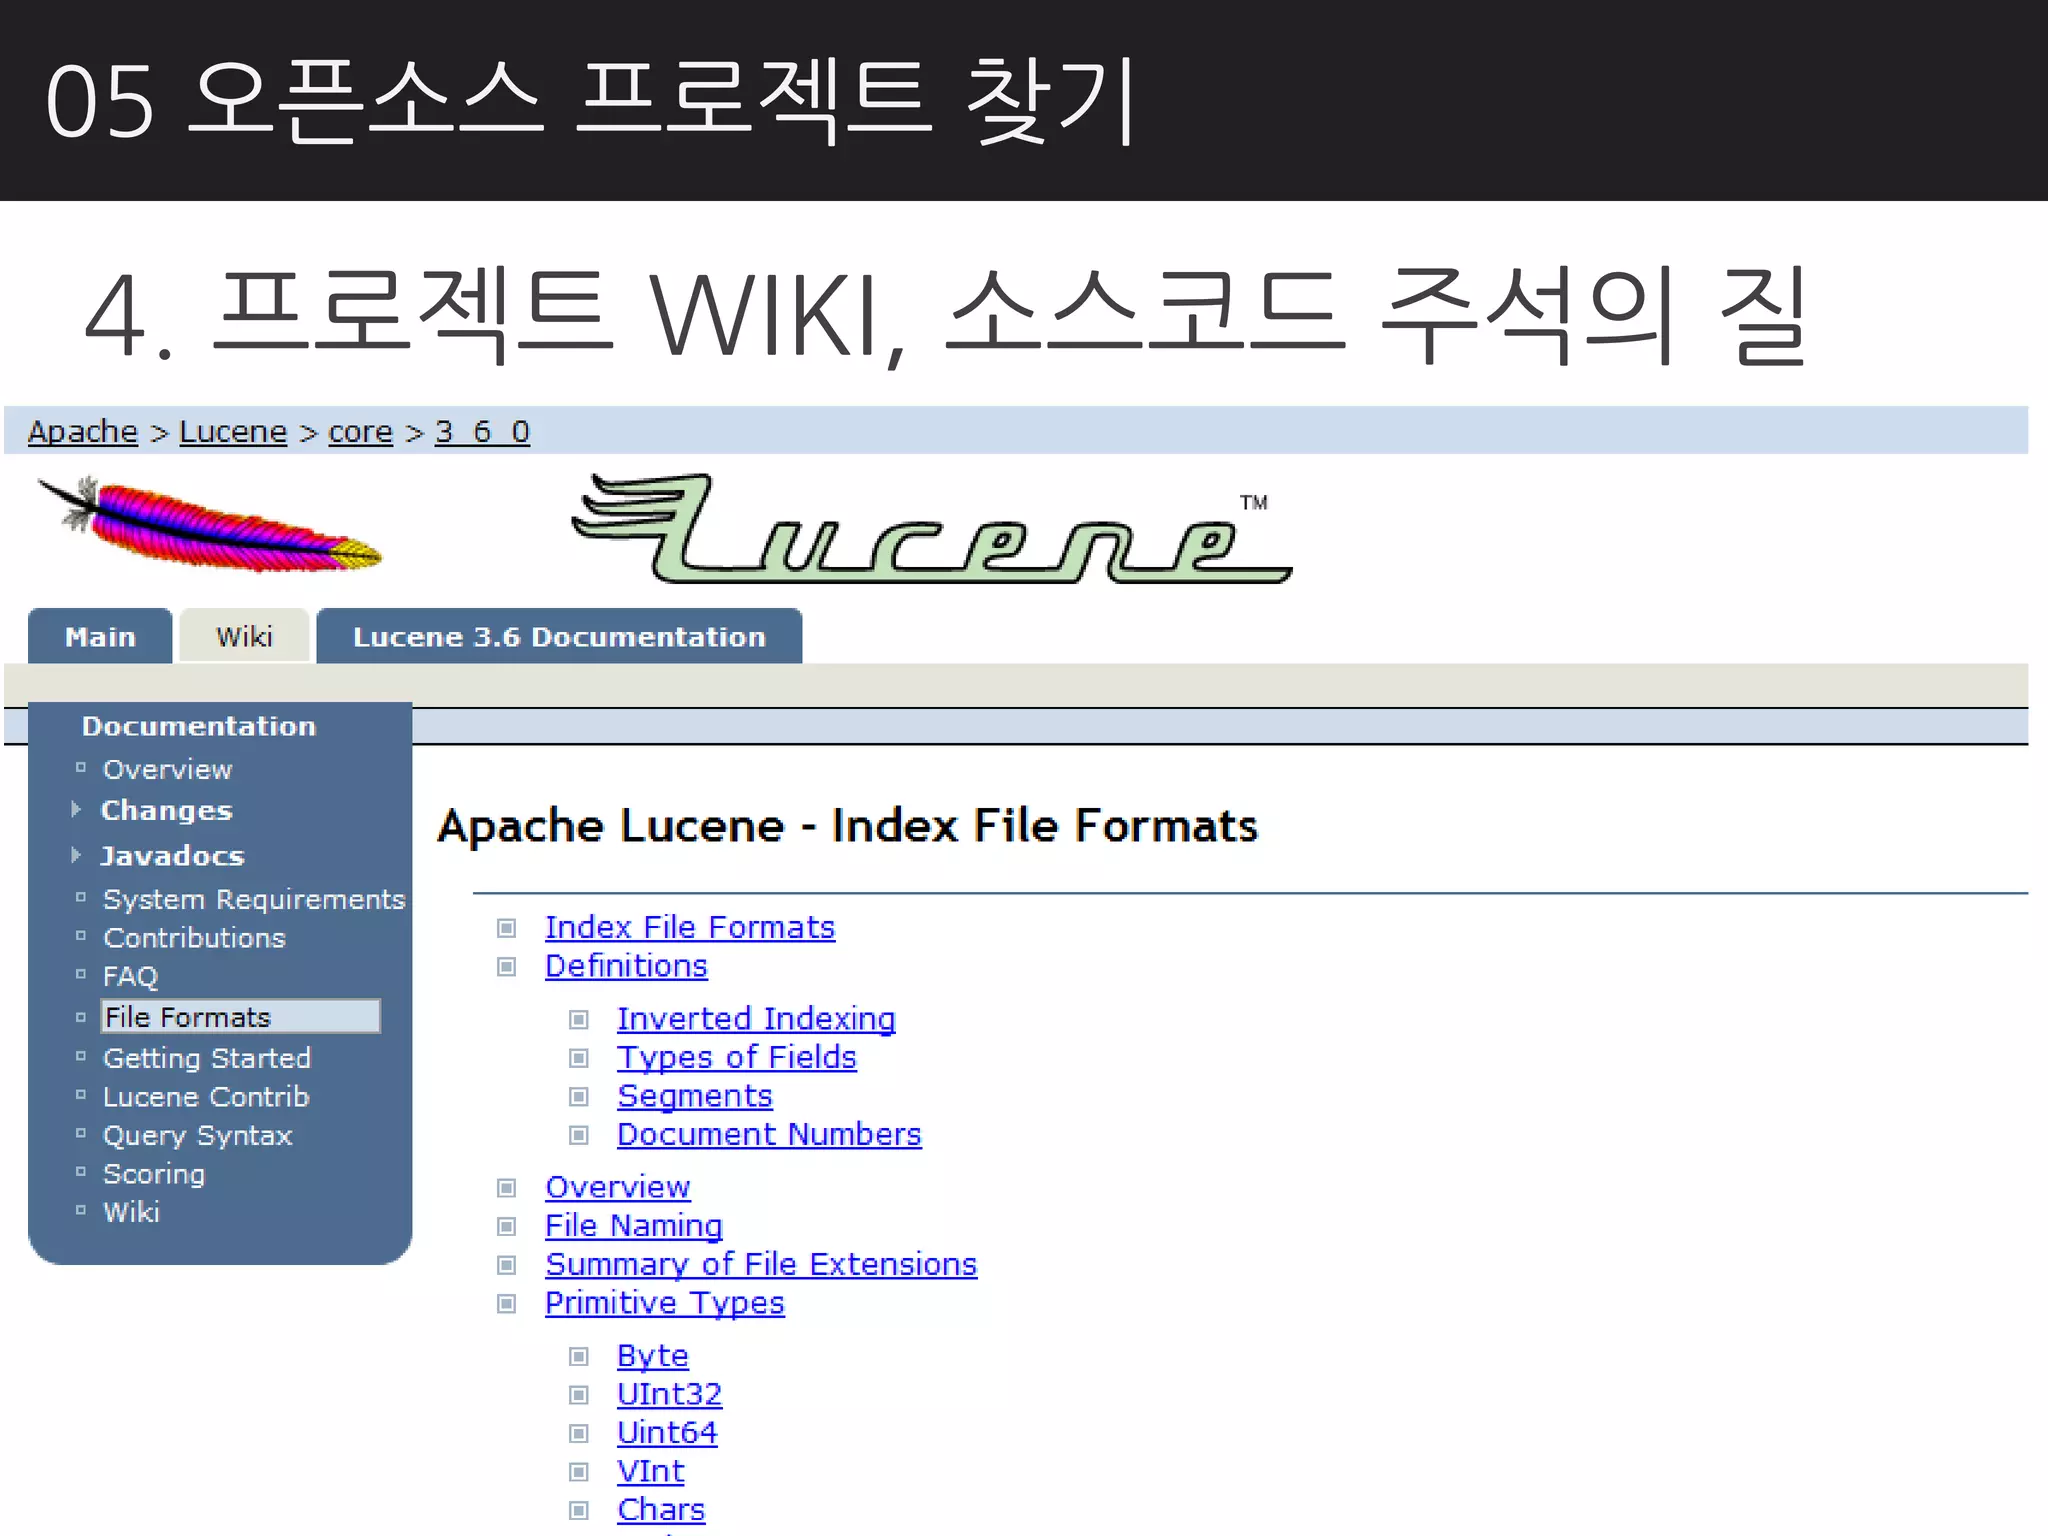The height and width of the screenshot is (1536, 2048).
Task: Click the bullet icon beside Primitive Types
Action: [507, 1304]
